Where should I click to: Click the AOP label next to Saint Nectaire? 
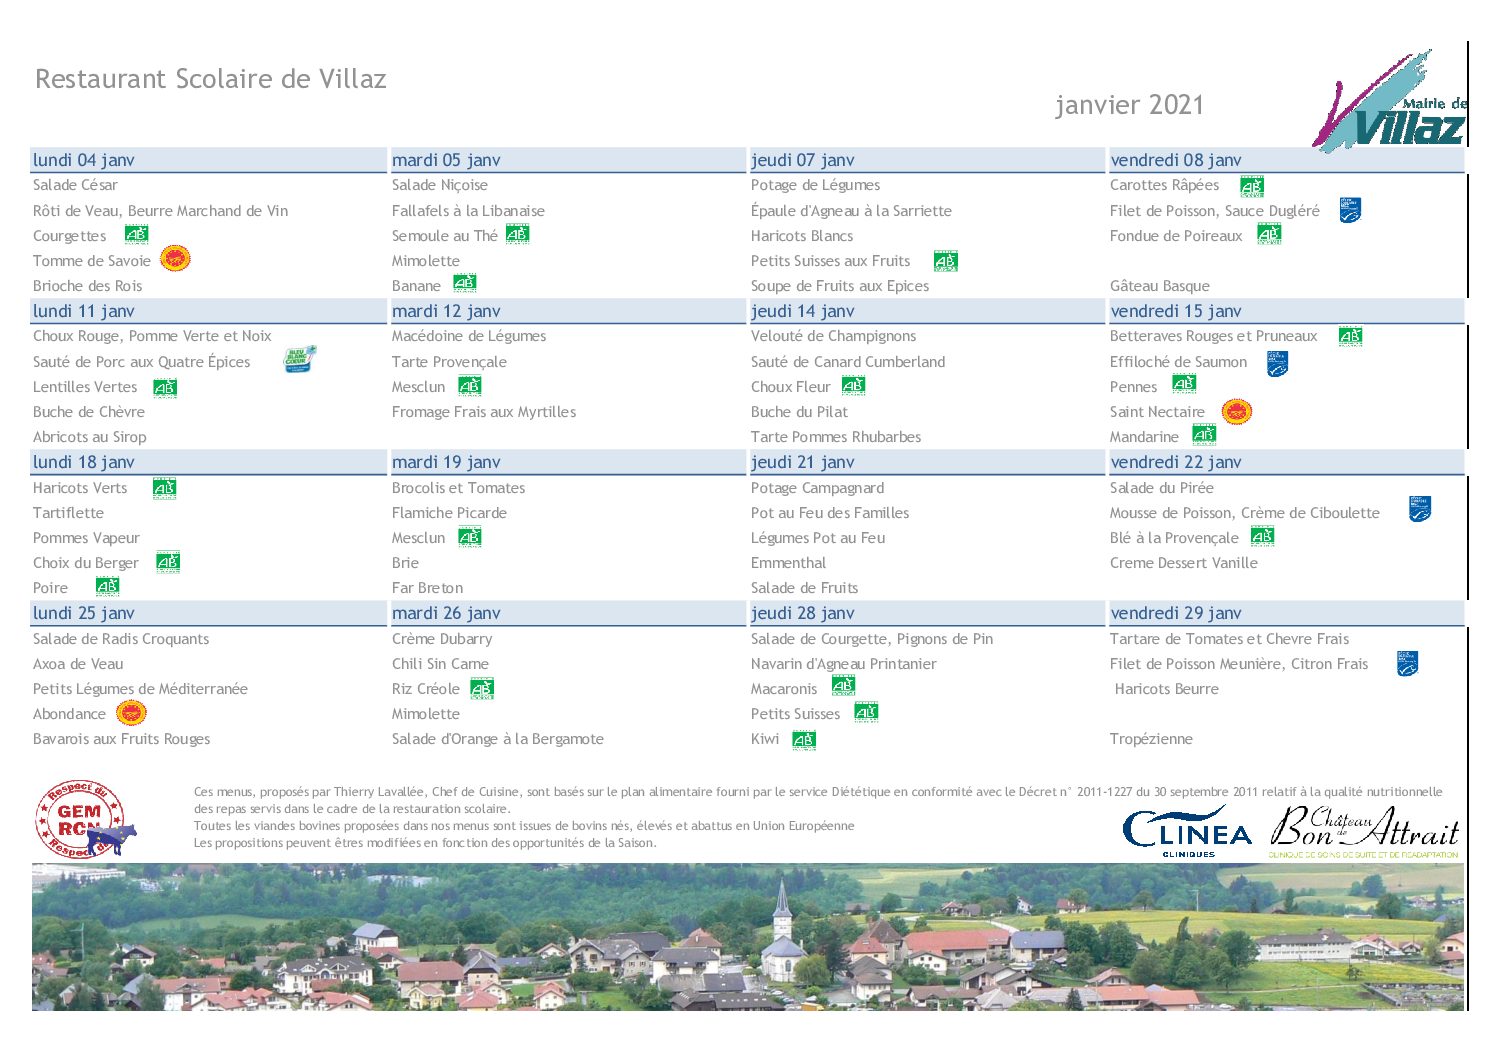click(x=1237, y=411)
